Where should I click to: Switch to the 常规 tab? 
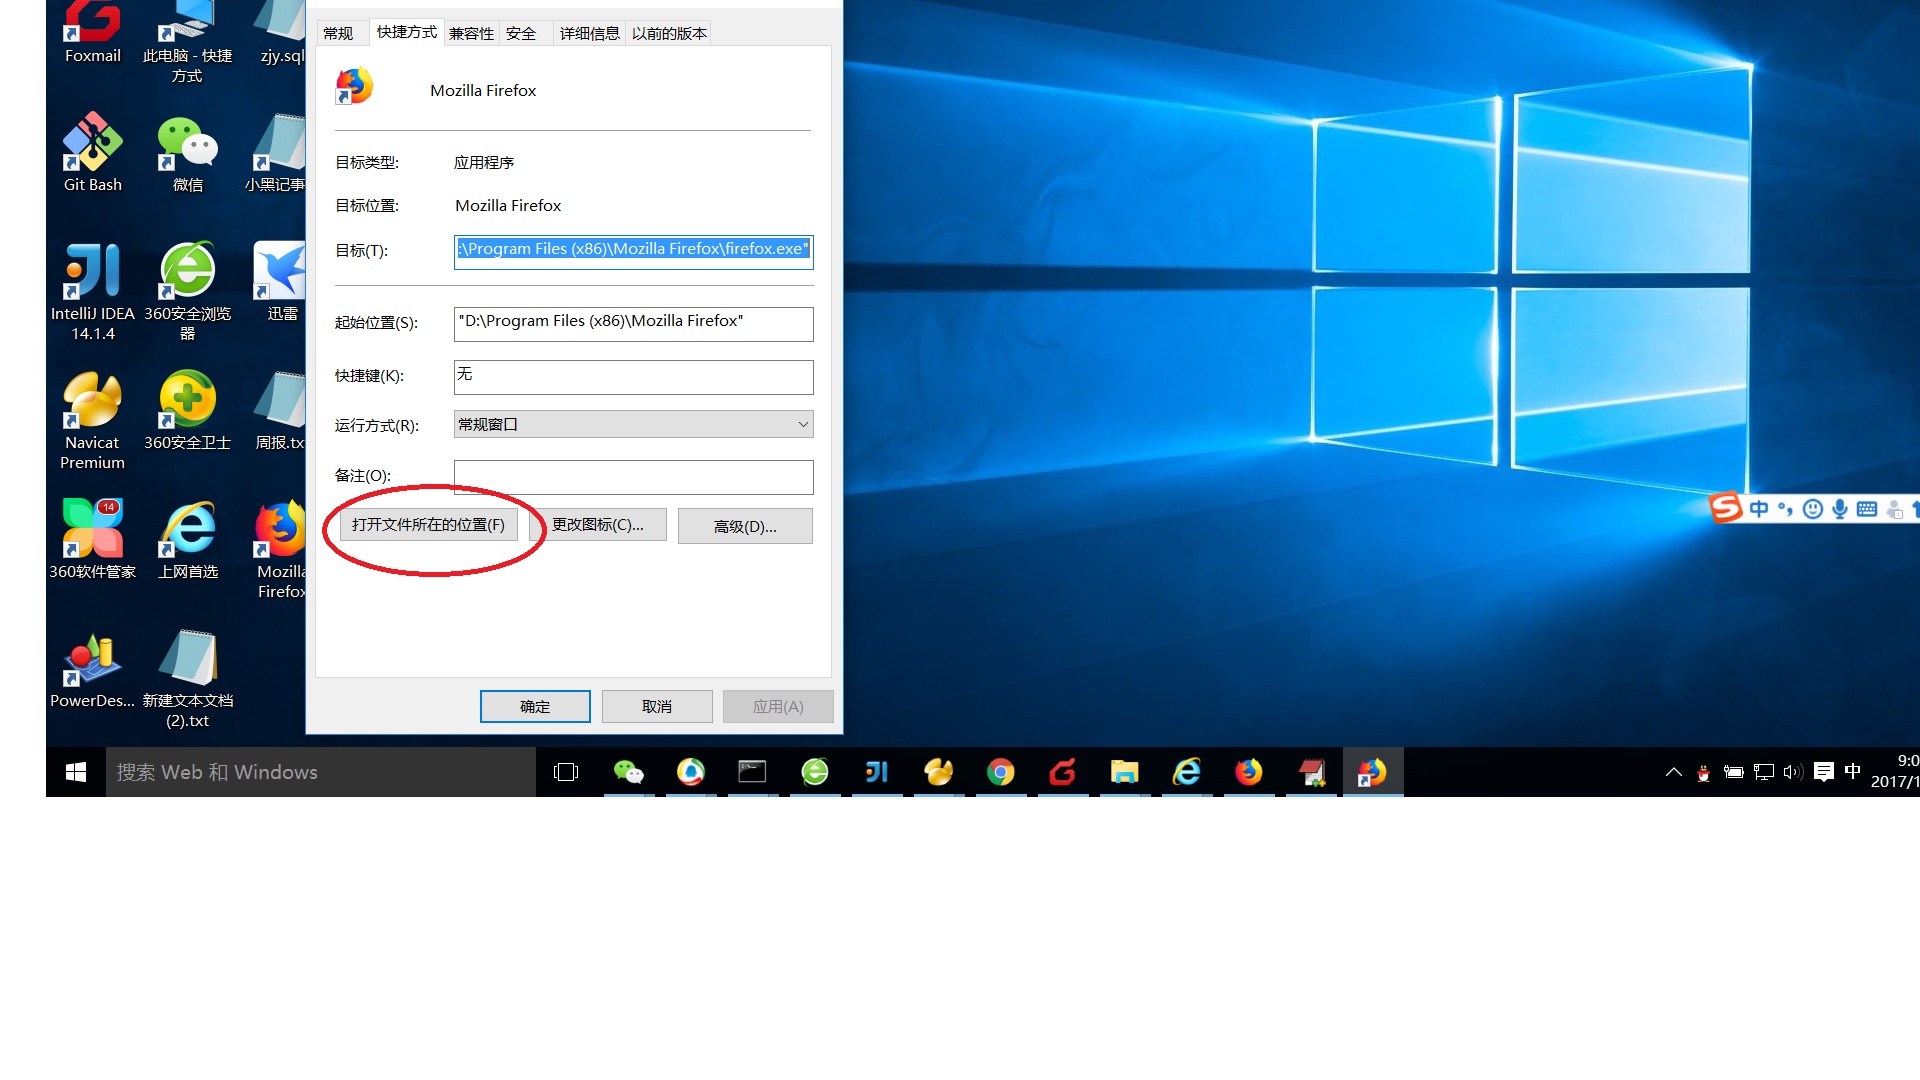tap(338, 33)
